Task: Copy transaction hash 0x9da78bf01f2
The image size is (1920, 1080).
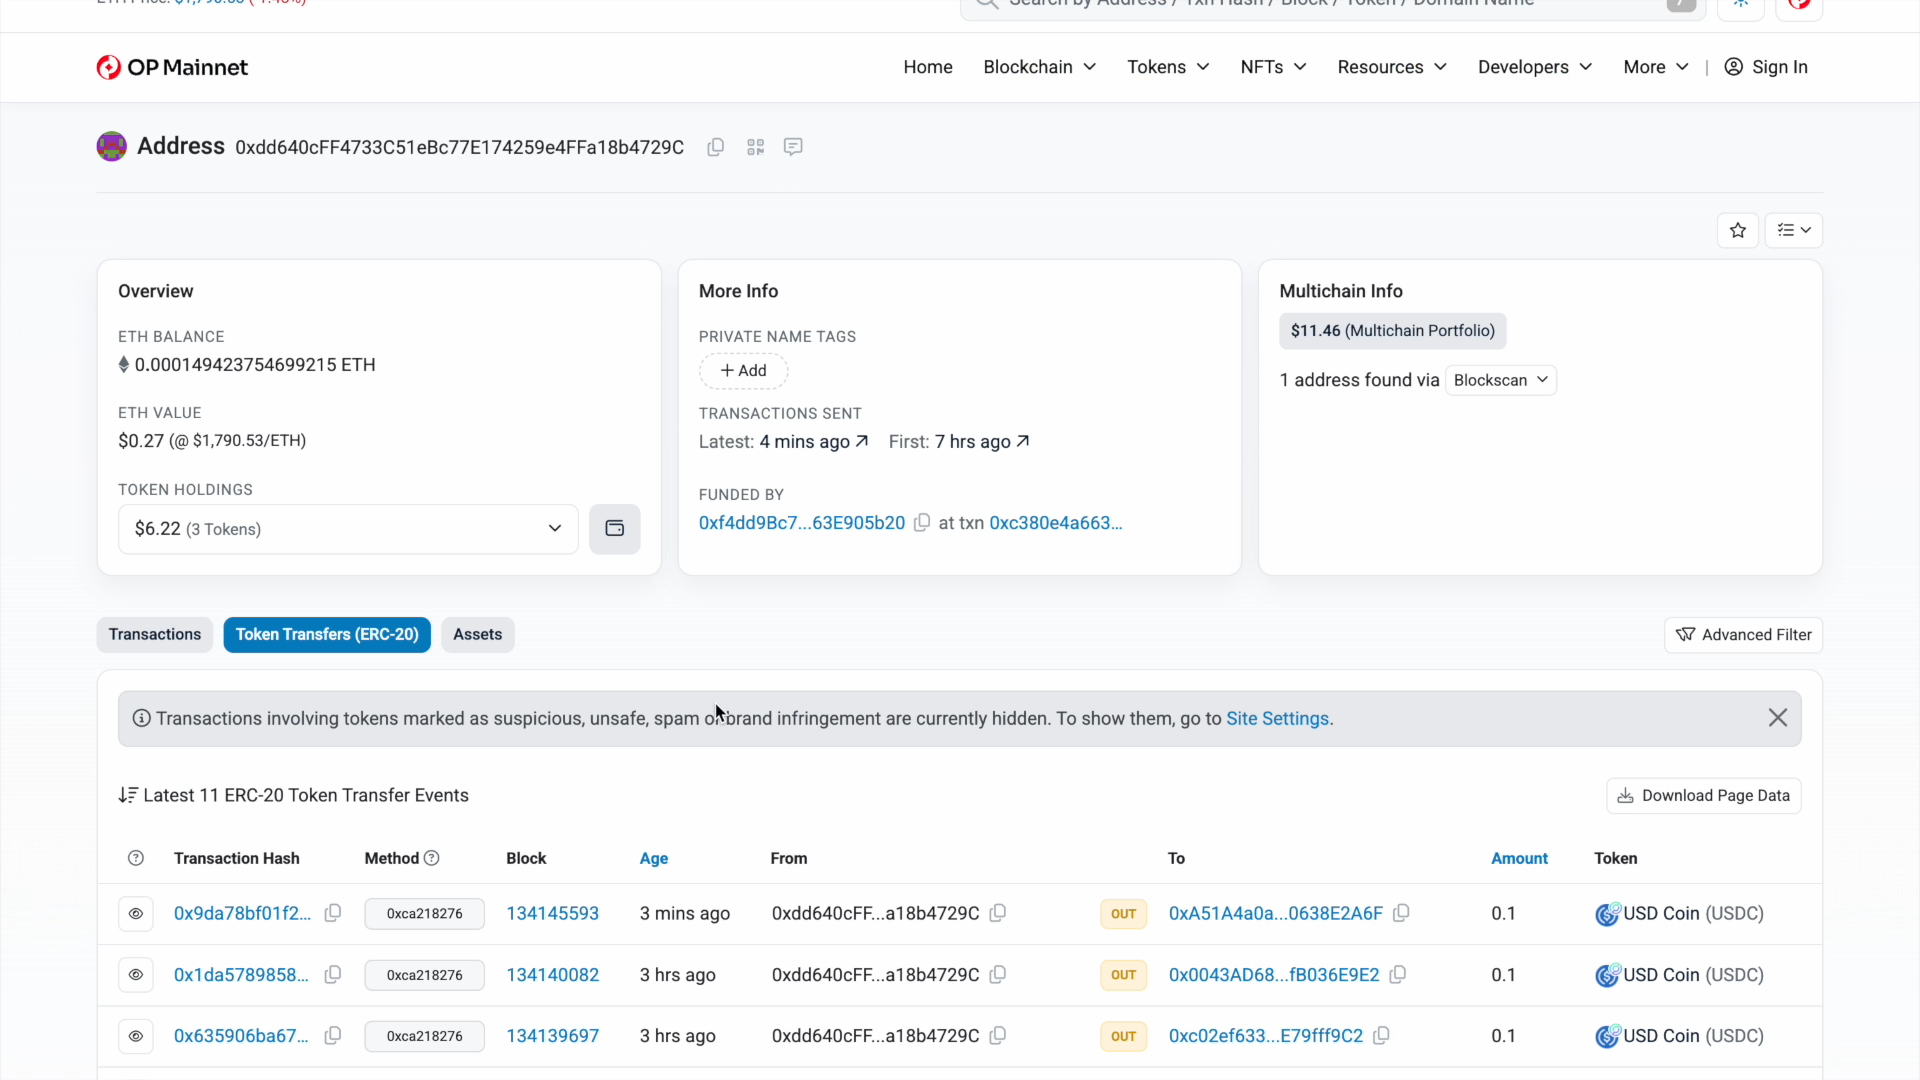Action: point(333,913)
